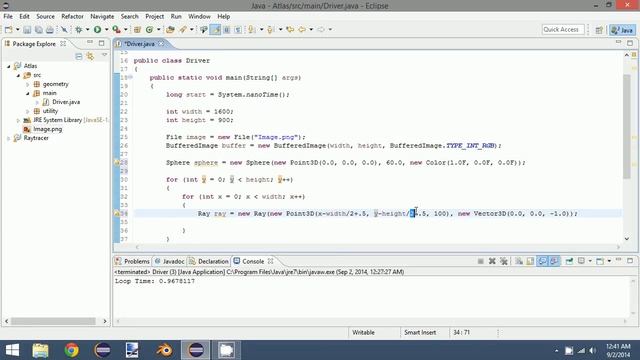Click the New Java Package icon
640x360 pixels.
(138, 29)
